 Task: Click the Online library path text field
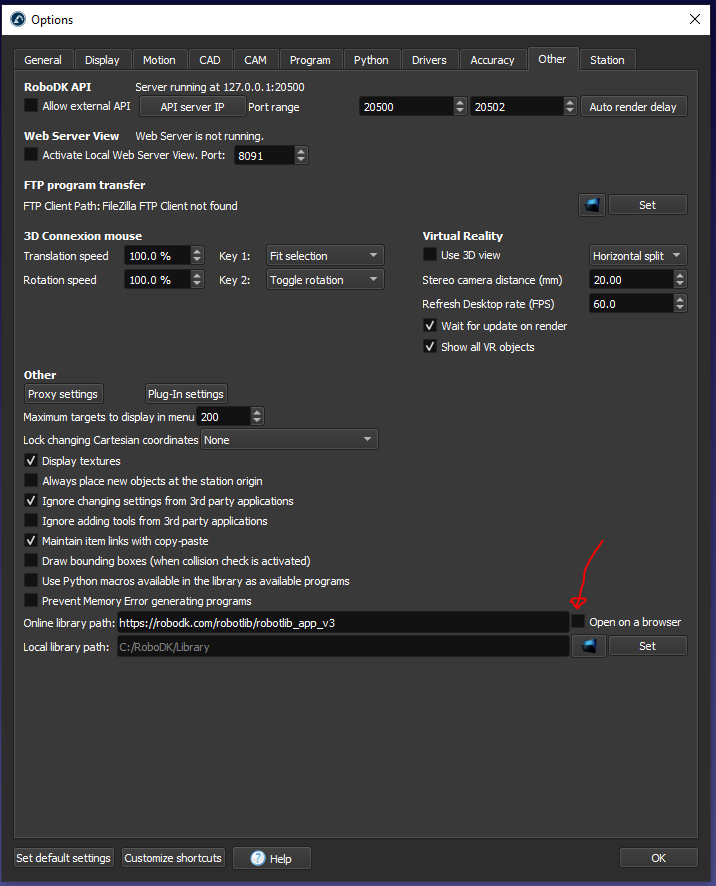340,622
